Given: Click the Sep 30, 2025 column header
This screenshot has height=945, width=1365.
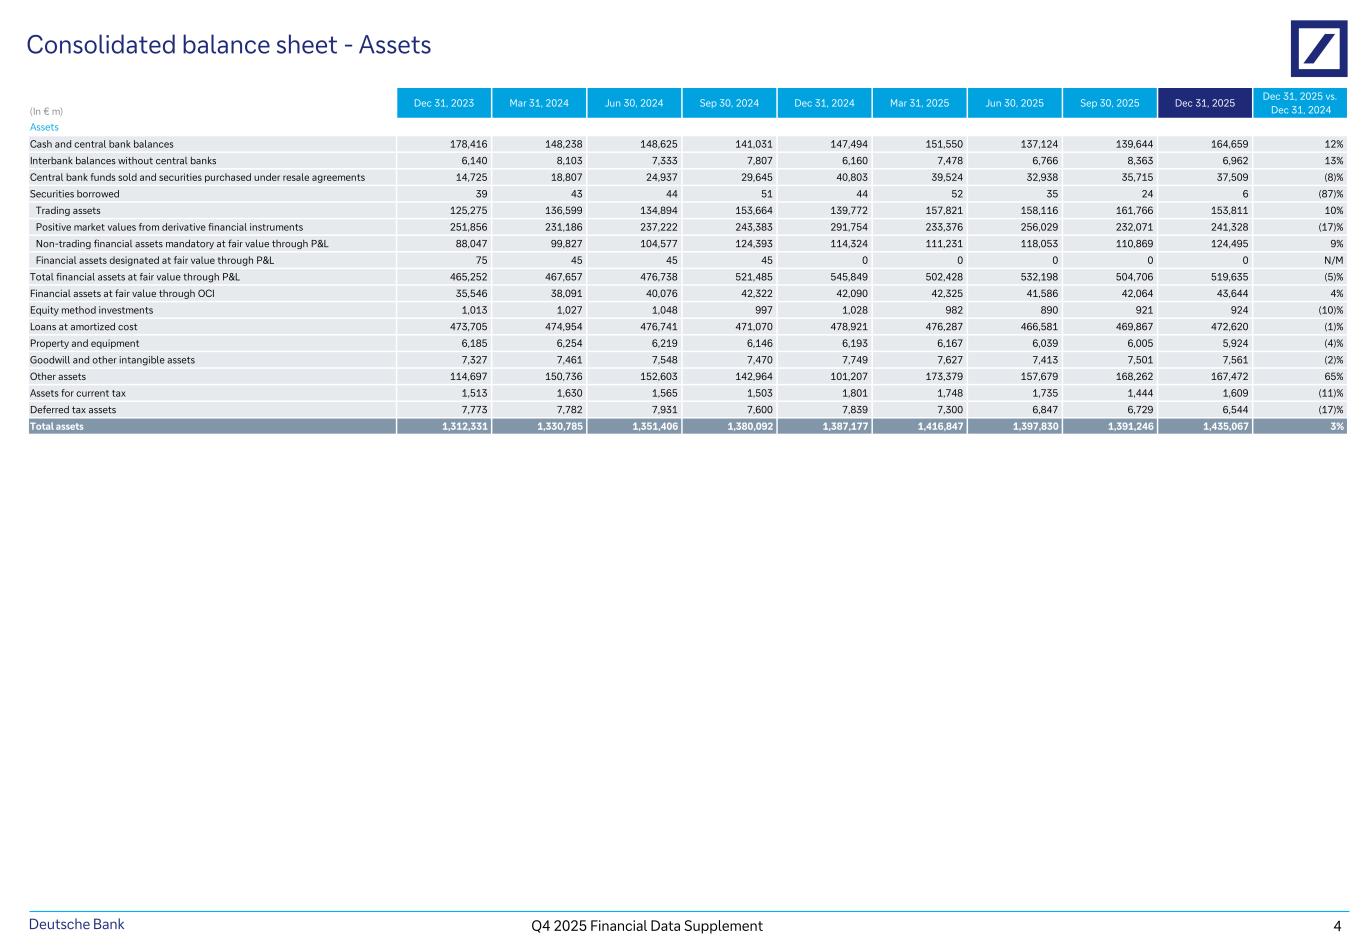Looking at the screenshot, I should [1109, 103].
